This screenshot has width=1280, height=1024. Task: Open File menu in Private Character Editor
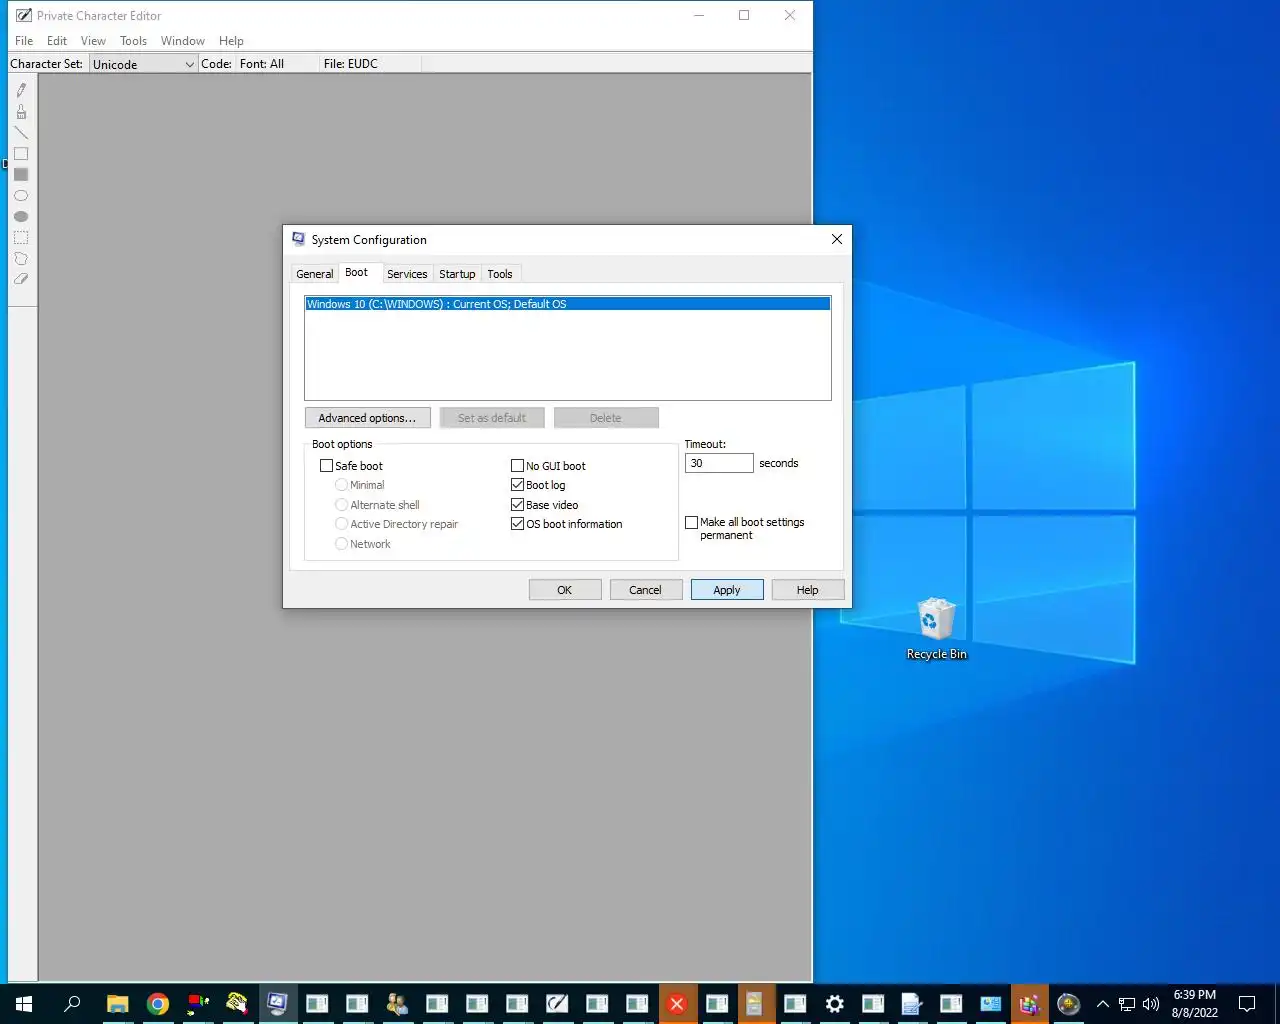(24, 41)
